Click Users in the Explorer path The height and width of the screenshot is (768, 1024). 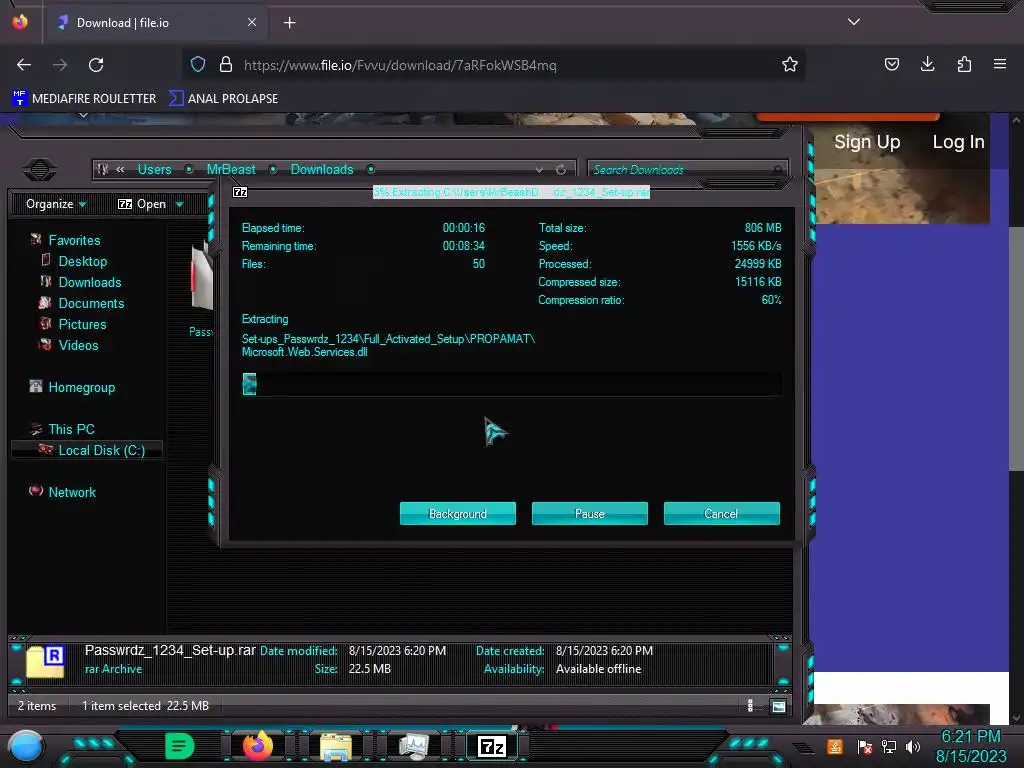coord(154,169)
